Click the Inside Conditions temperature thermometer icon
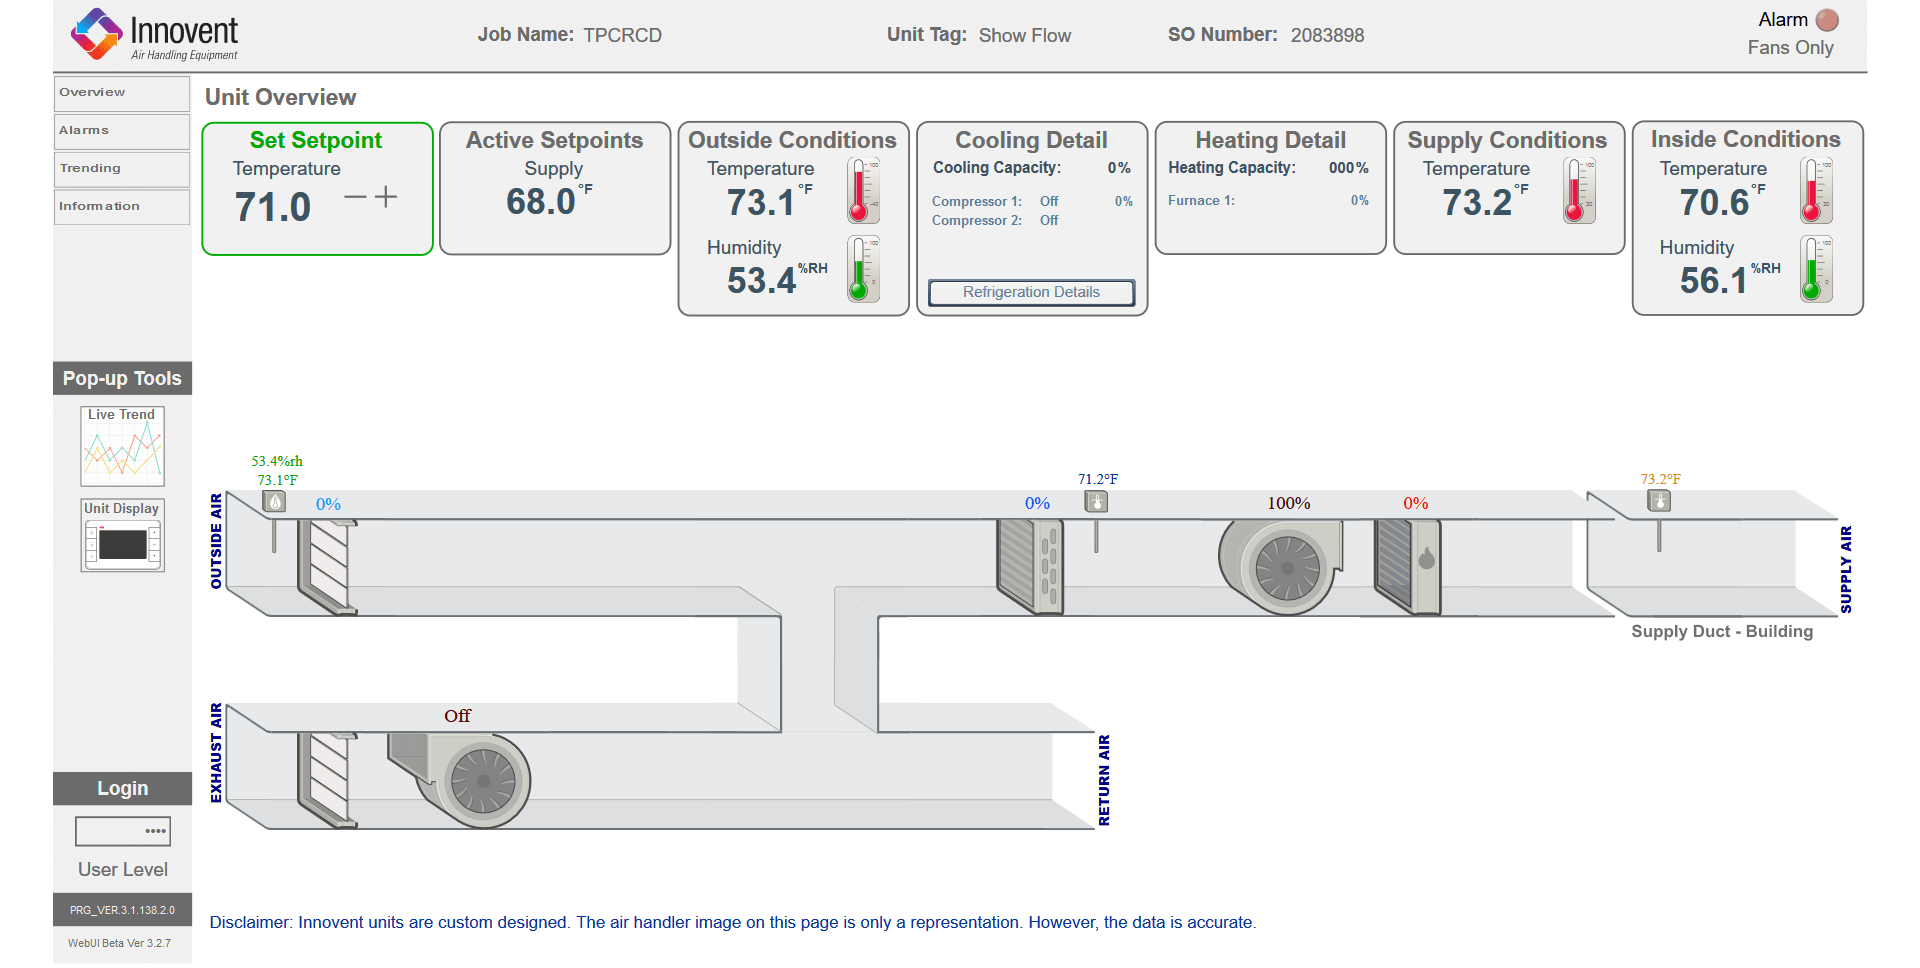The width and height of the screenshot is (1920, 968). [1816, 190]
